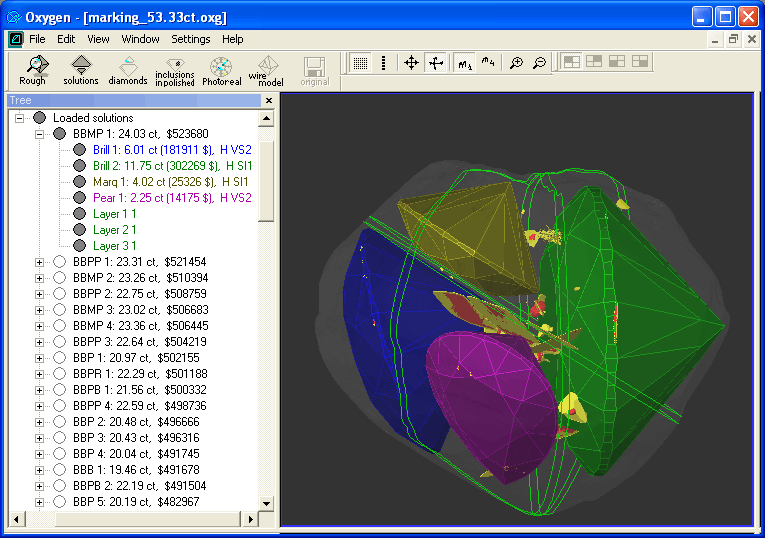Click the purple pear diamond in viewport
The width and height of the screenshot is (765, 538).
click(490, 400)
